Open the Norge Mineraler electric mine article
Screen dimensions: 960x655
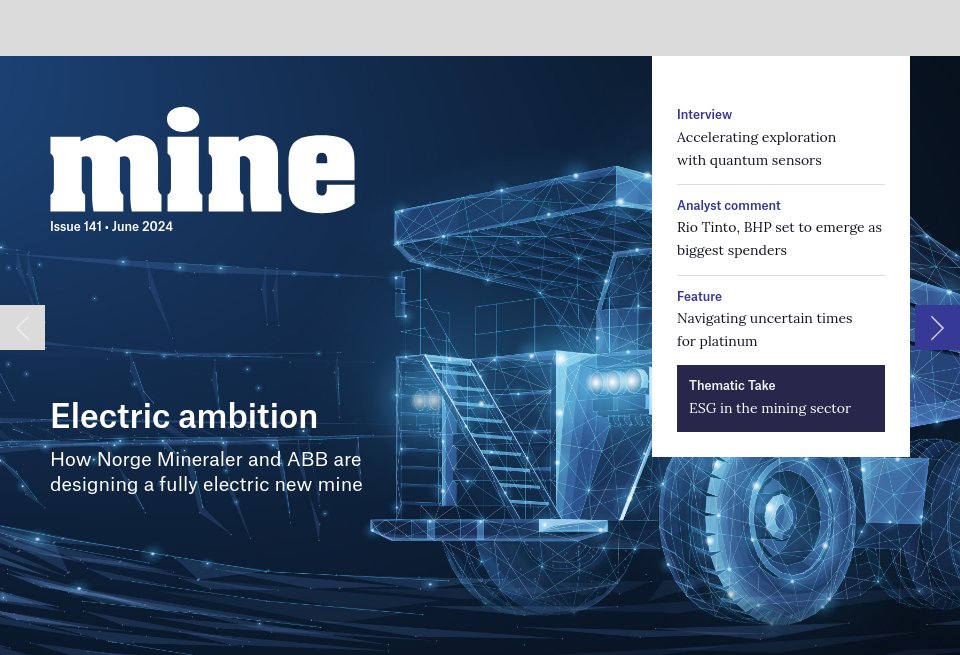point(206,471)
